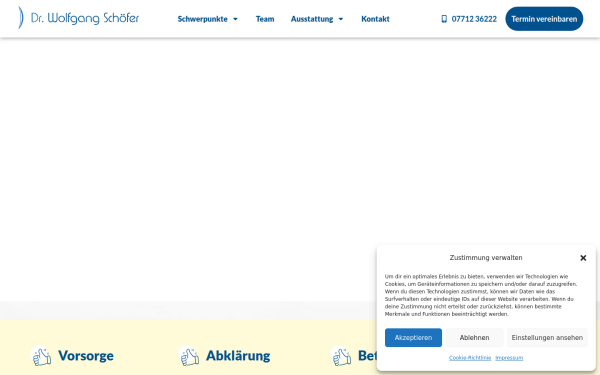The height and width of the screenshot is (375, 600).
Task: Click the Abklärung heading
Action: point(238,356)
